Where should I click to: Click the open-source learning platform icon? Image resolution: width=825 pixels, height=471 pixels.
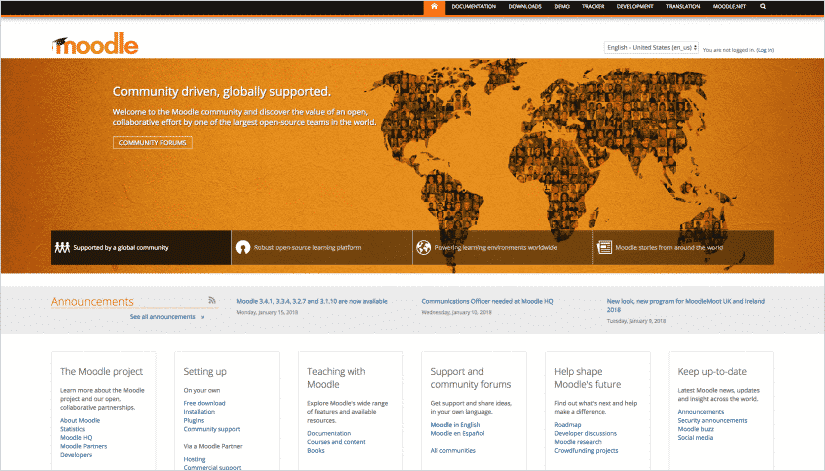coord(243,247)
